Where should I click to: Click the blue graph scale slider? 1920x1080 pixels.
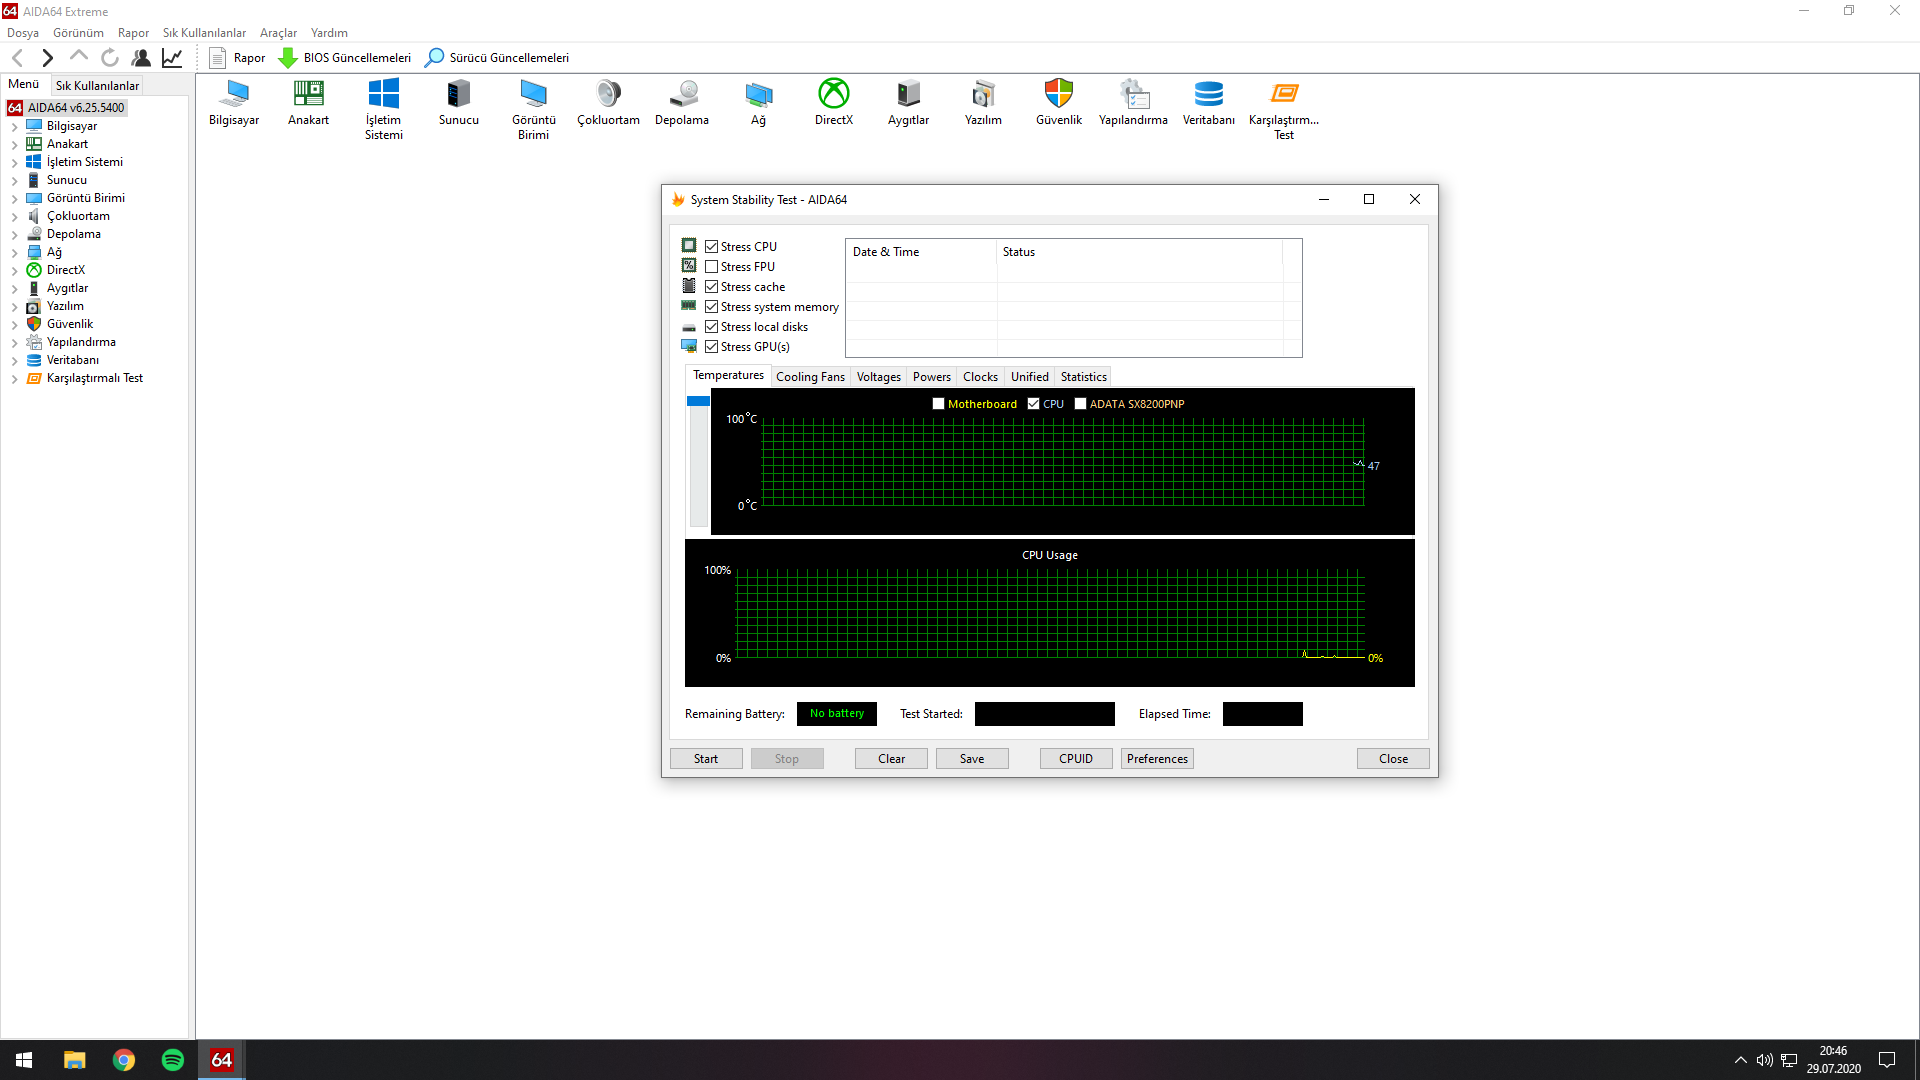point(698,401)
